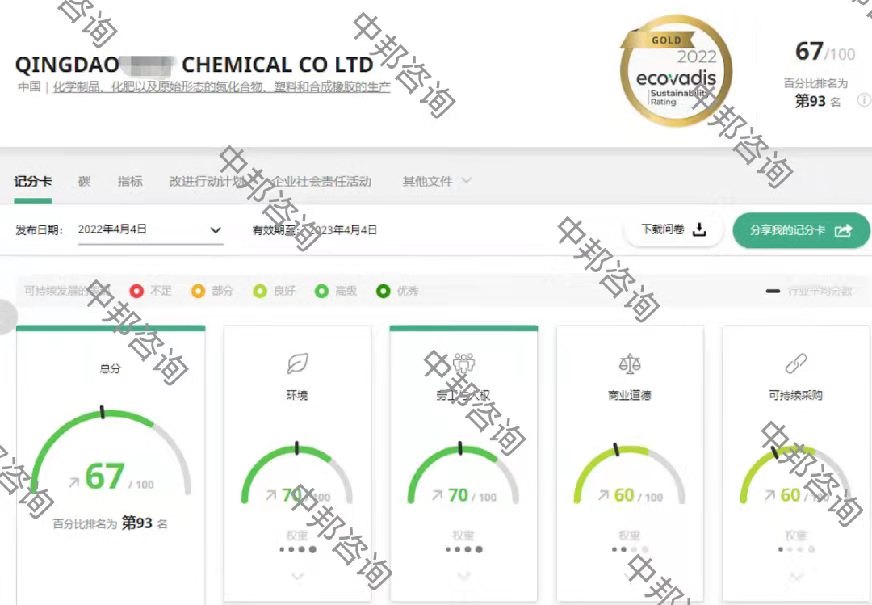Click the 60/100 score on the 商业道德 card

[x=638, y=495]
